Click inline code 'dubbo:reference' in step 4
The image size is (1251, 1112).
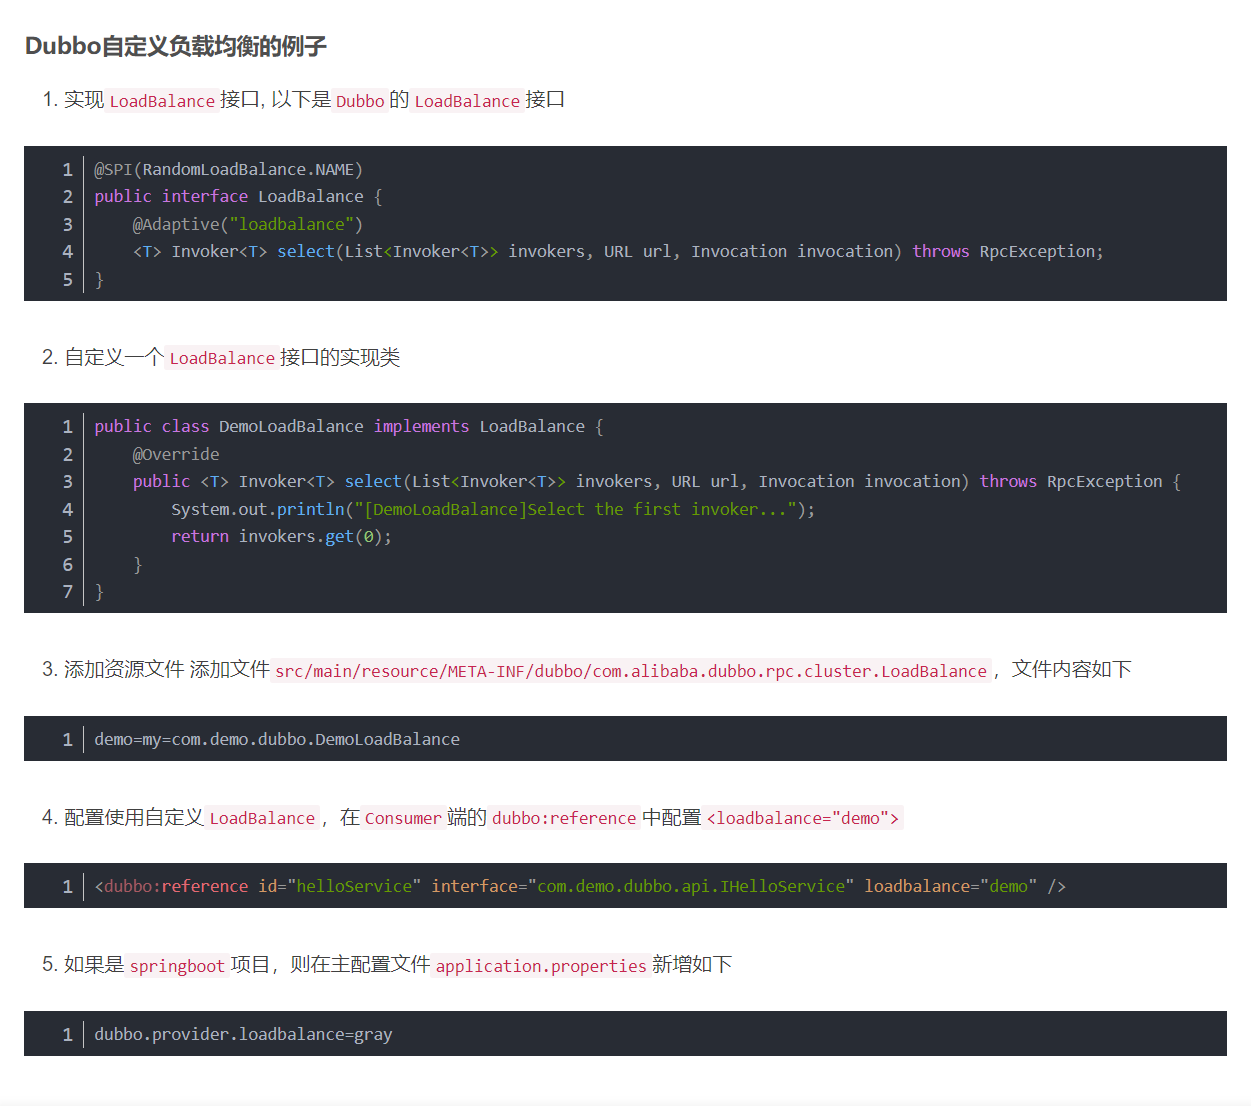[564, 818]
